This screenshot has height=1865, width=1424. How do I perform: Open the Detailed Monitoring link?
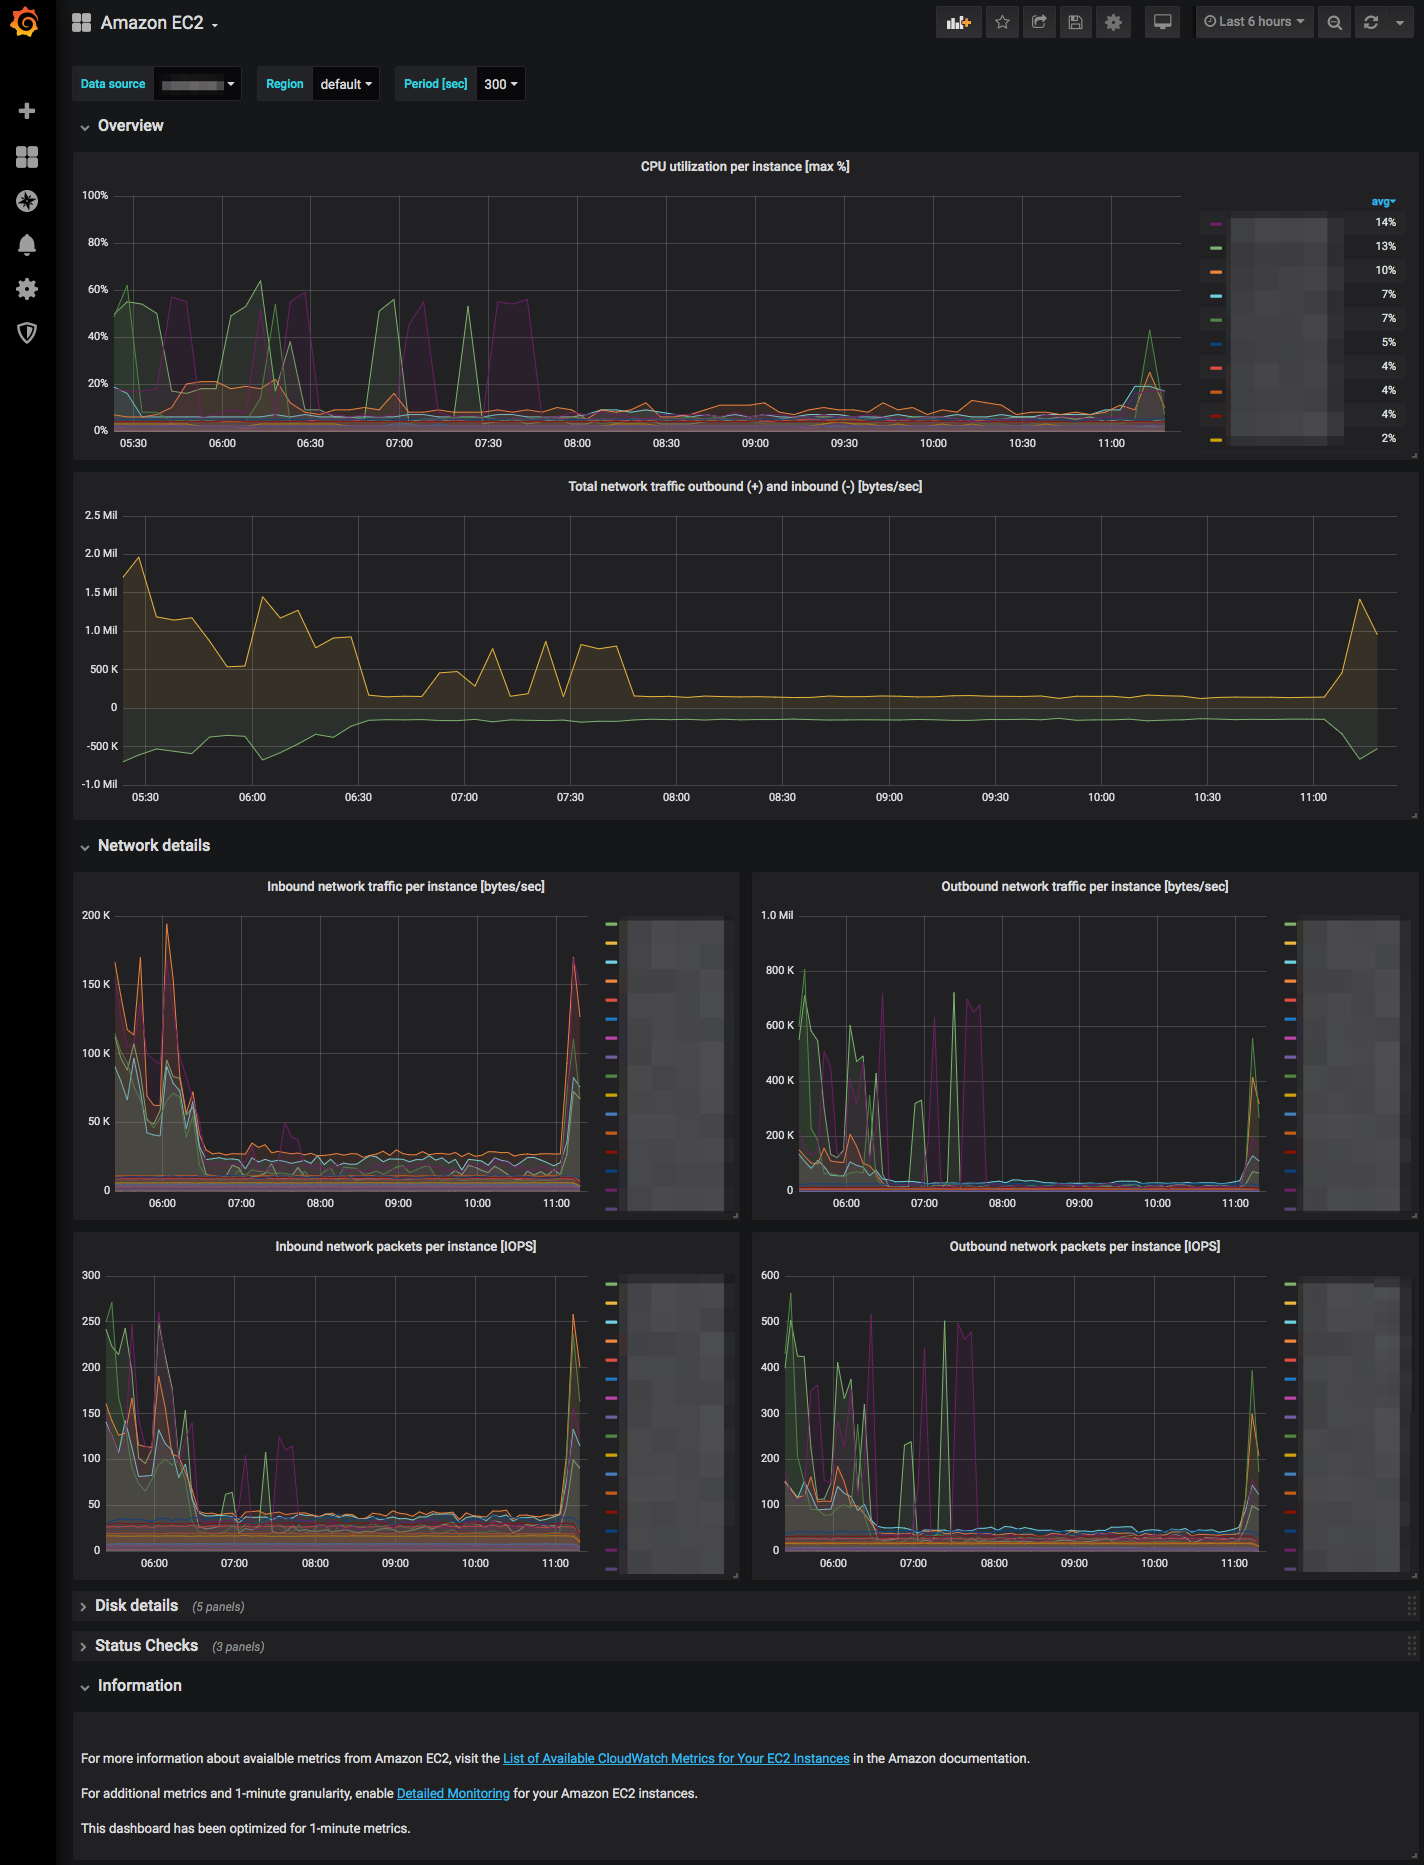[453, 1794]
